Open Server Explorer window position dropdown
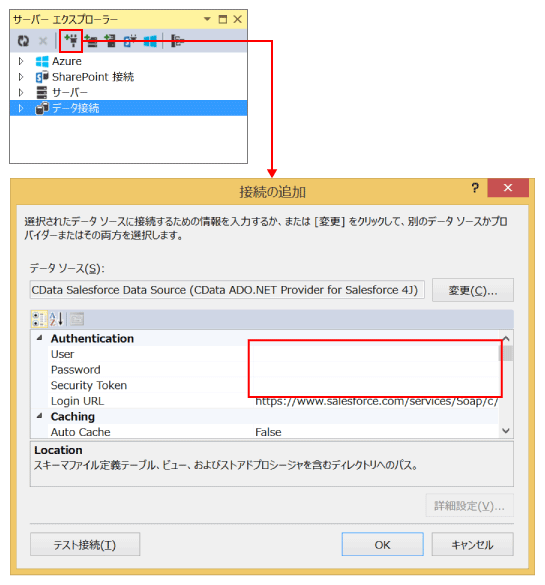Image resolution: width=545 pixels, height=585 pixels. [x=207, y=19]
